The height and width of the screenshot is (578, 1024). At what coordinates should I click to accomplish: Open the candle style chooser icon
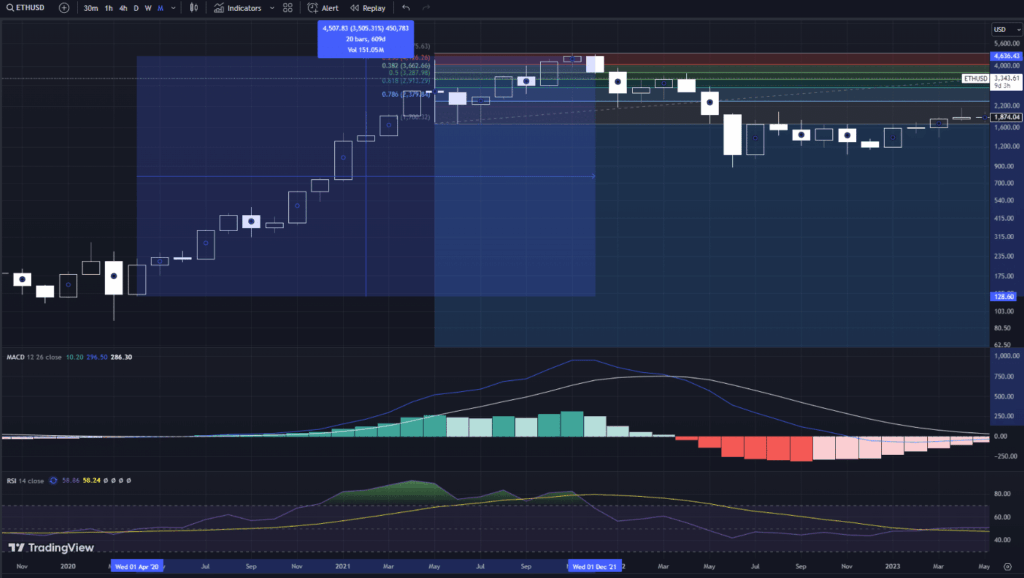pyautogui.click(x=193, y=9)
